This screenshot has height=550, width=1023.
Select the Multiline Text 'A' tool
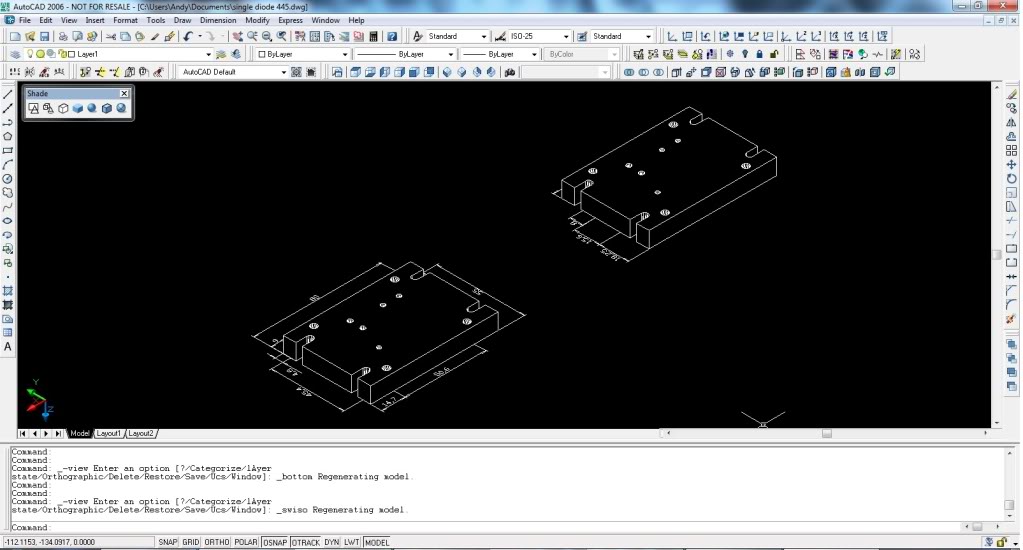(x=8, y=346)
